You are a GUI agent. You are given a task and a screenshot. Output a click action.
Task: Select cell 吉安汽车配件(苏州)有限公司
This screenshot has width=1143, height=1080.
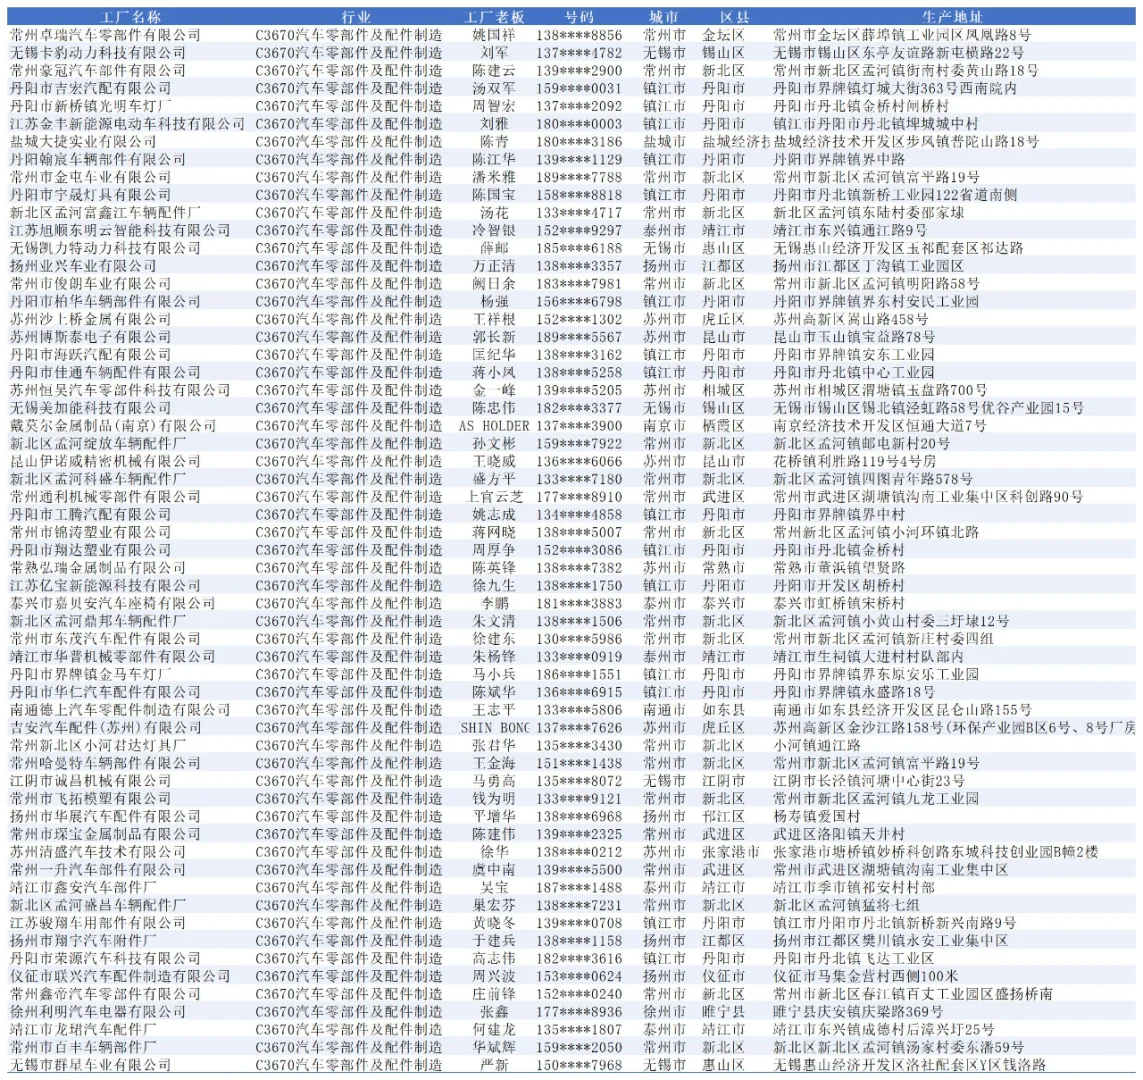[106, 727]
